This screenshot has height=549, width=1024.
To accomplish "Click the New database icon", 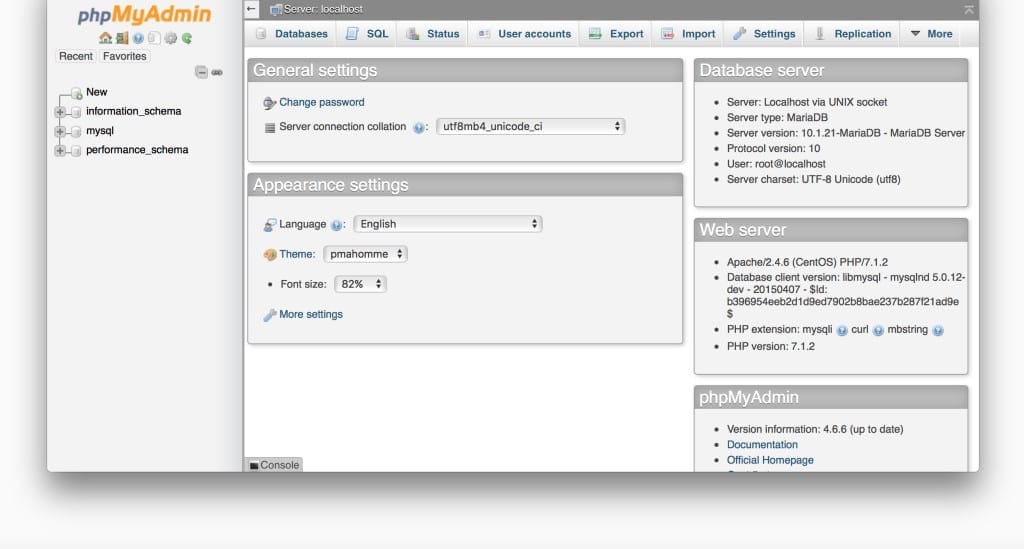I will click(x=76, y=93).
